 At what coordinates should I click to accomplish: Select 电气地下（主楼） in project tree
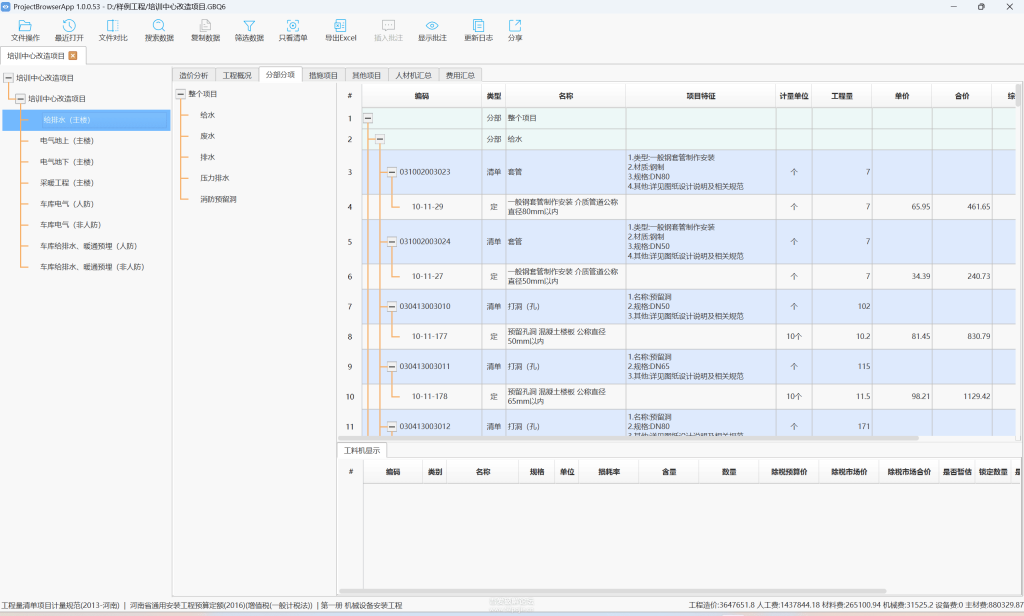pos(67,161)
